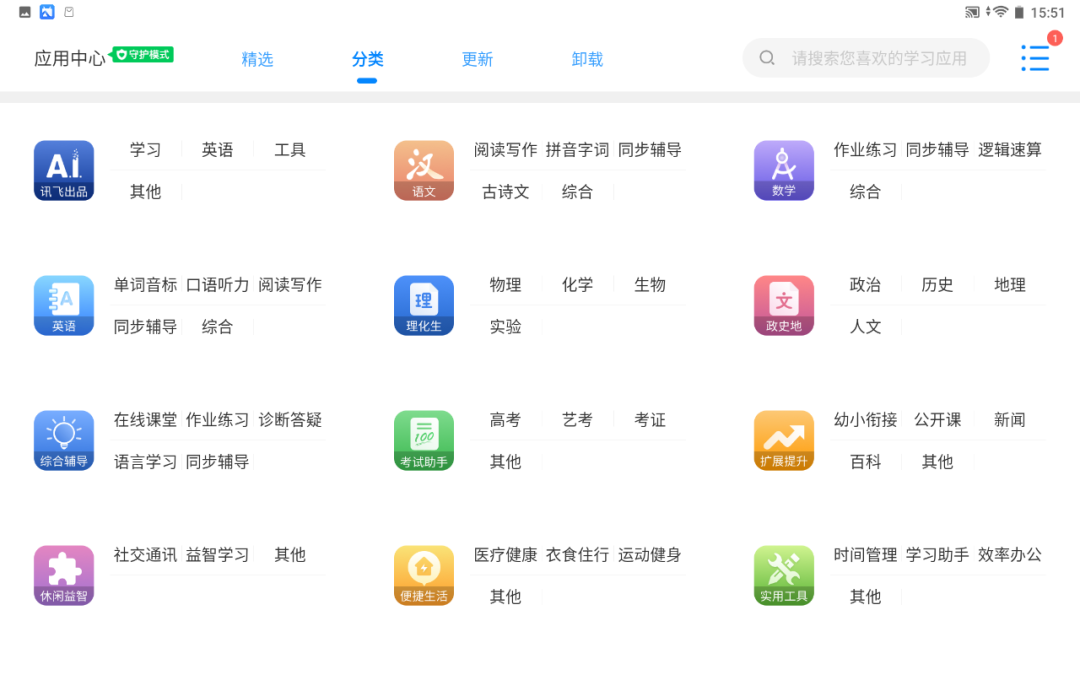Screen dimensions: 1080x675
Task: Switch to the 卸载 tab
Action: tap(588, 59)
